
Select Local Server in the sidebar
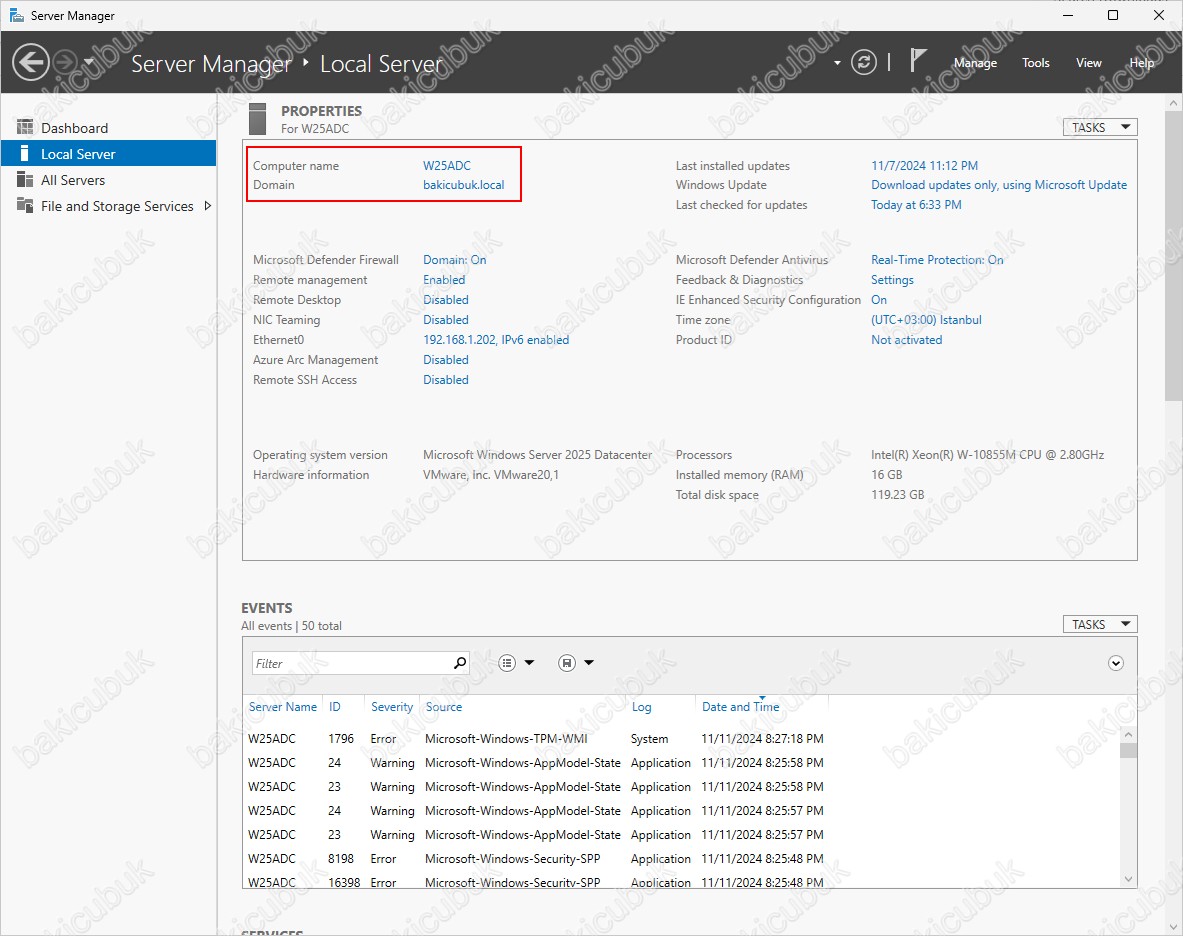coord(109,154)
